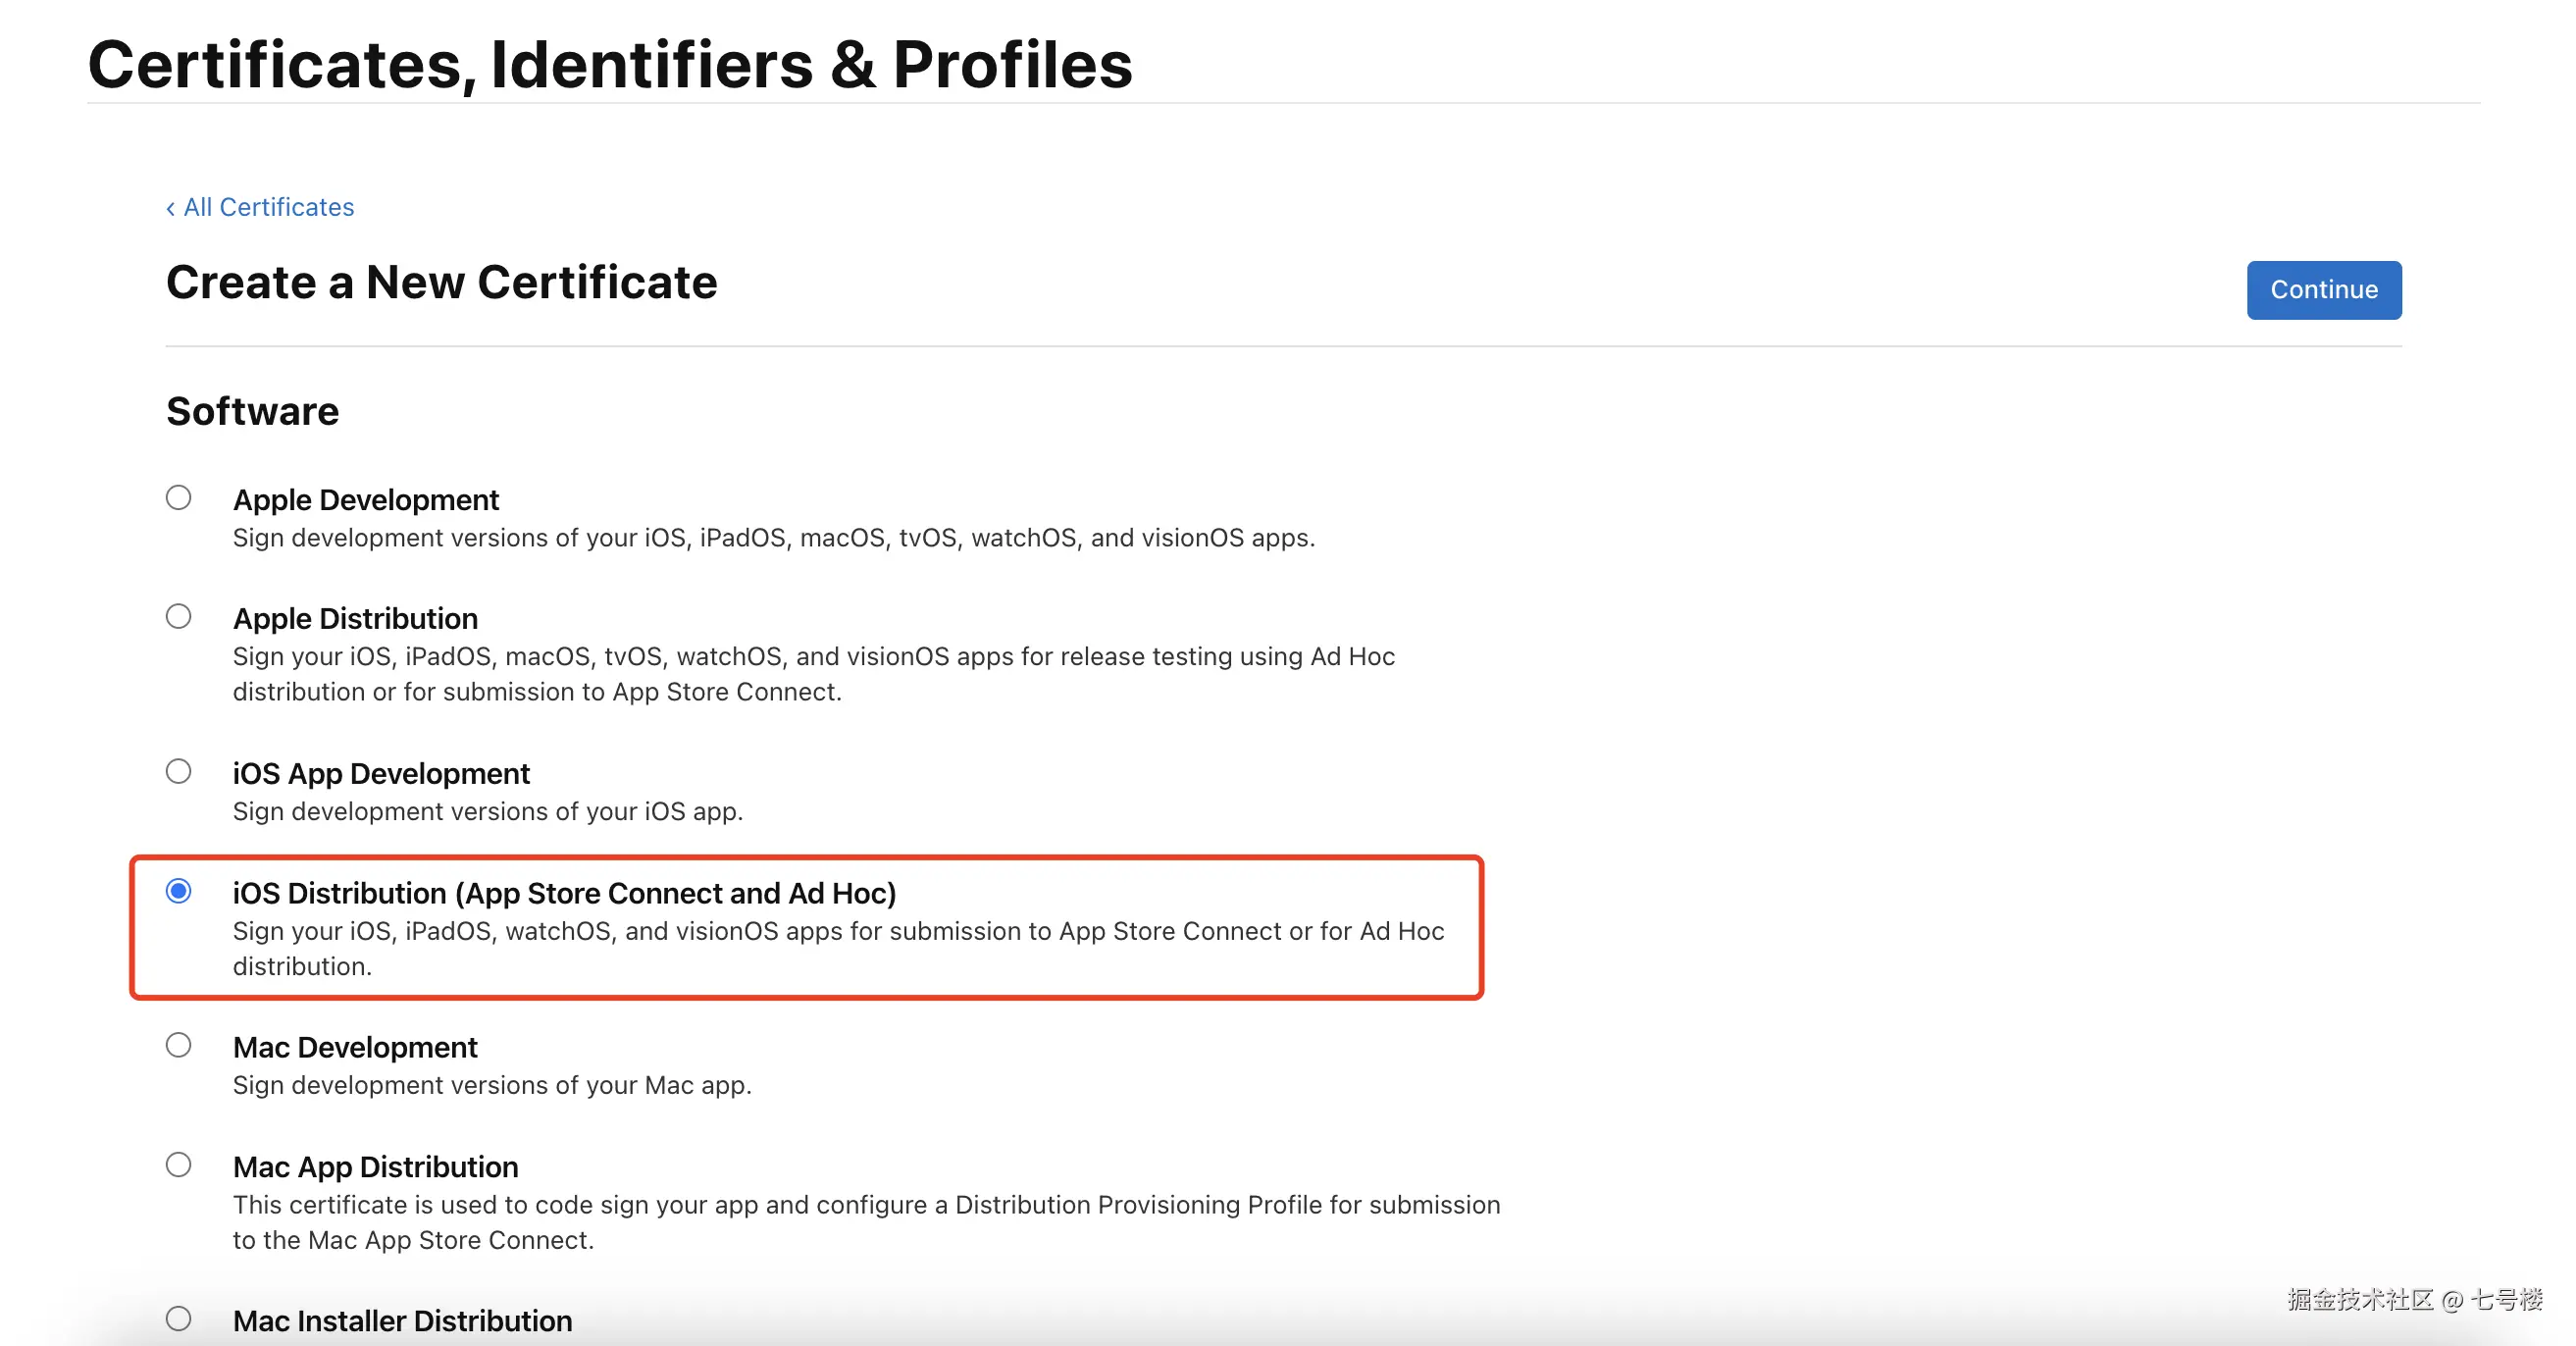Viewport: 2576px width, 1346px height.
Task: Click the "Apple Development" option title text
Action: point(365,500)
